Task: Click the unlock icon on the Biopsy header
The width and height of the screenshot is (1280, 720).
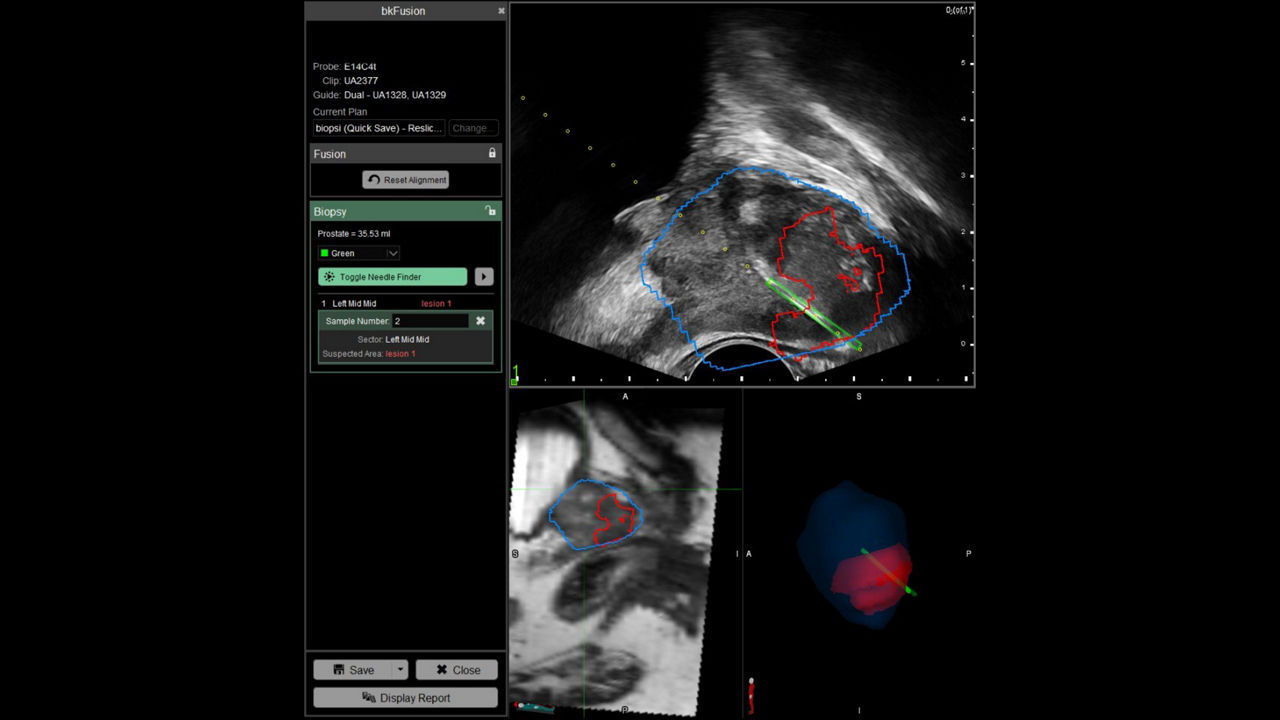Action: [x=489, y=211]
